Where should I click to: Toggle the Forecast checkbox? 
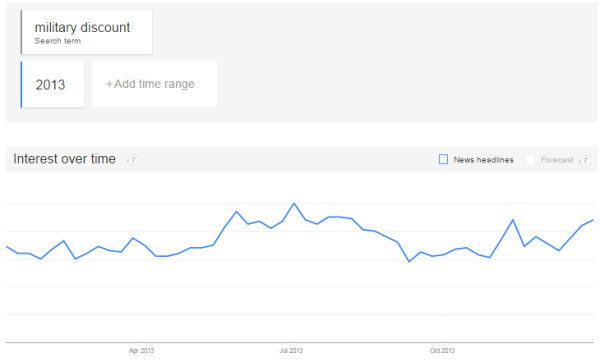coord(530,159)
